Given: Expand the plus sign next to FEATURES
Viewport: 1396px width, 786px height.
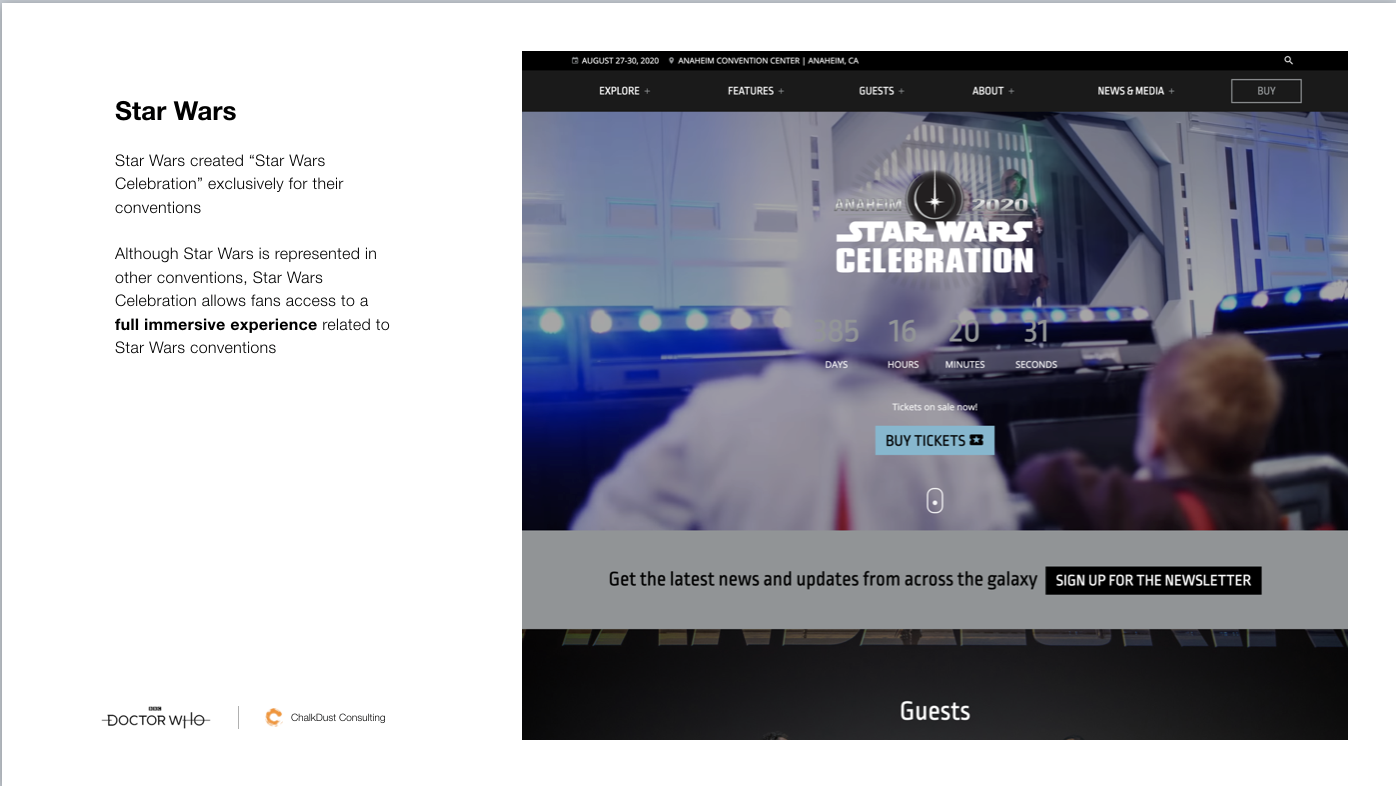Looking at the screenshot, I should point(781,91).
